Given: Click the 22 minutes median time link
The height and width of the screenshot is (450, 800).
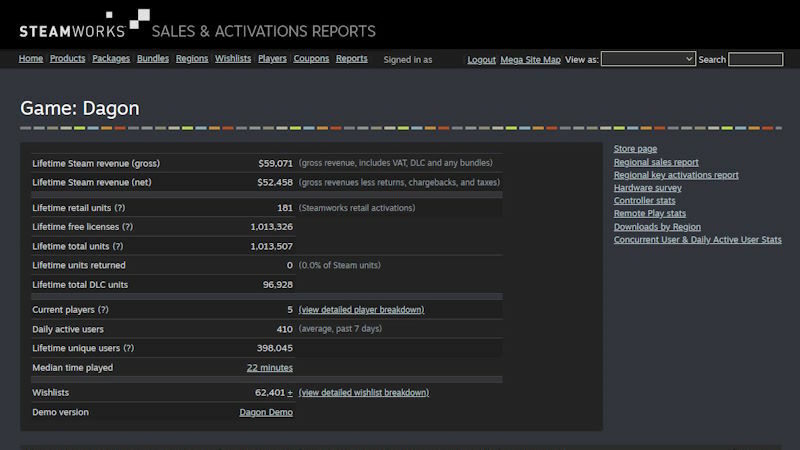Looking at the screenshot, I should coord(269,368).
